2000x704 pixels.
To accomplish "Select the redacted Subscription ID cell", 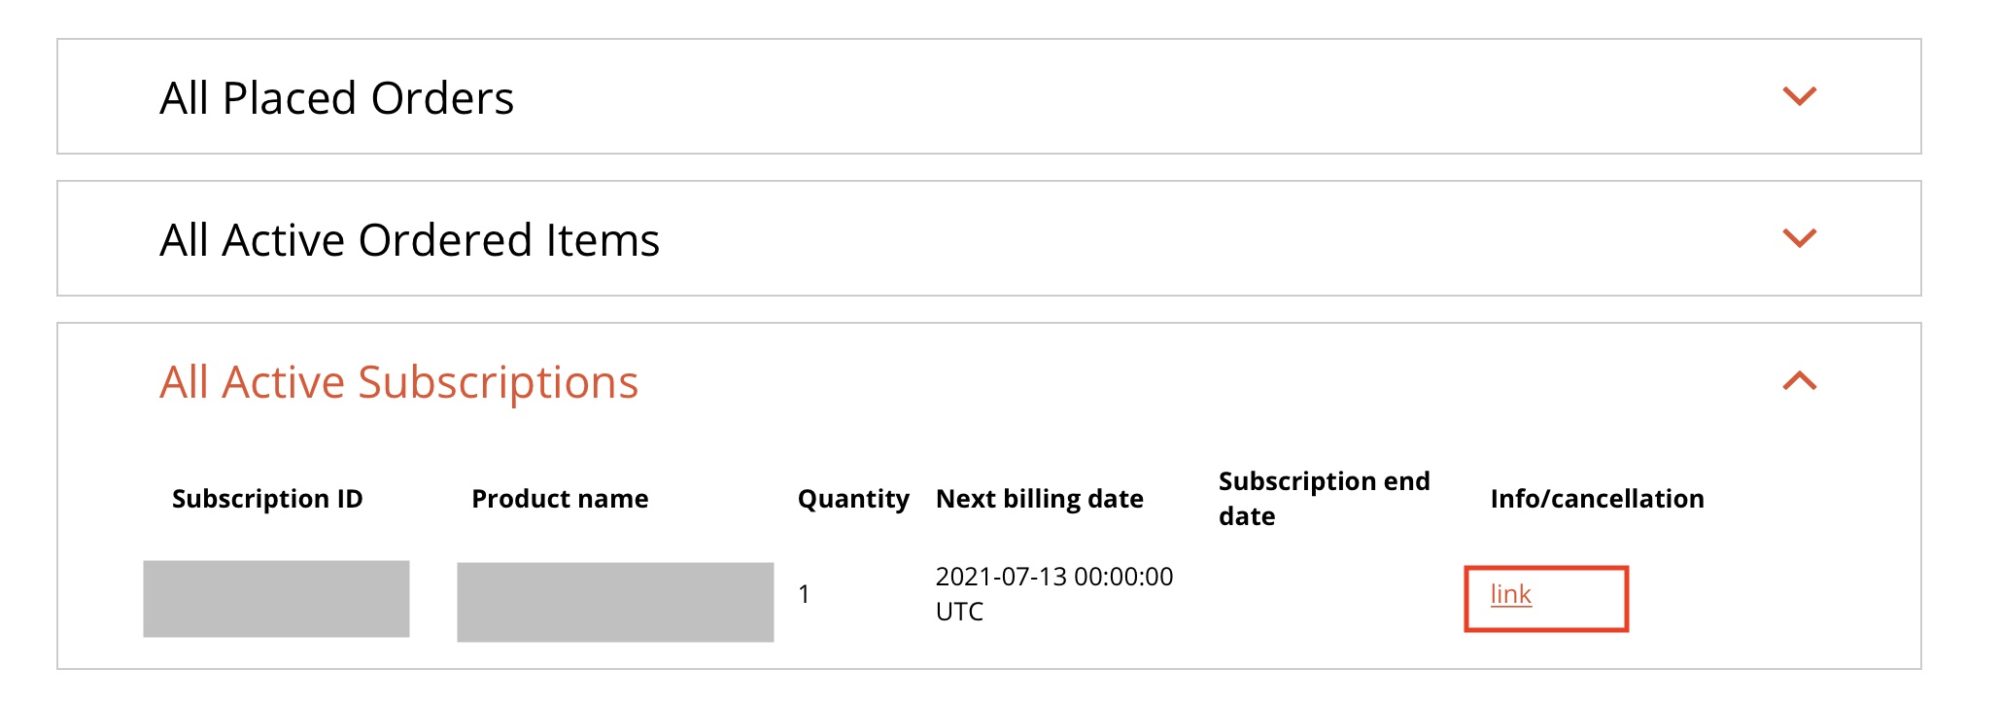I will click(276, 598).
